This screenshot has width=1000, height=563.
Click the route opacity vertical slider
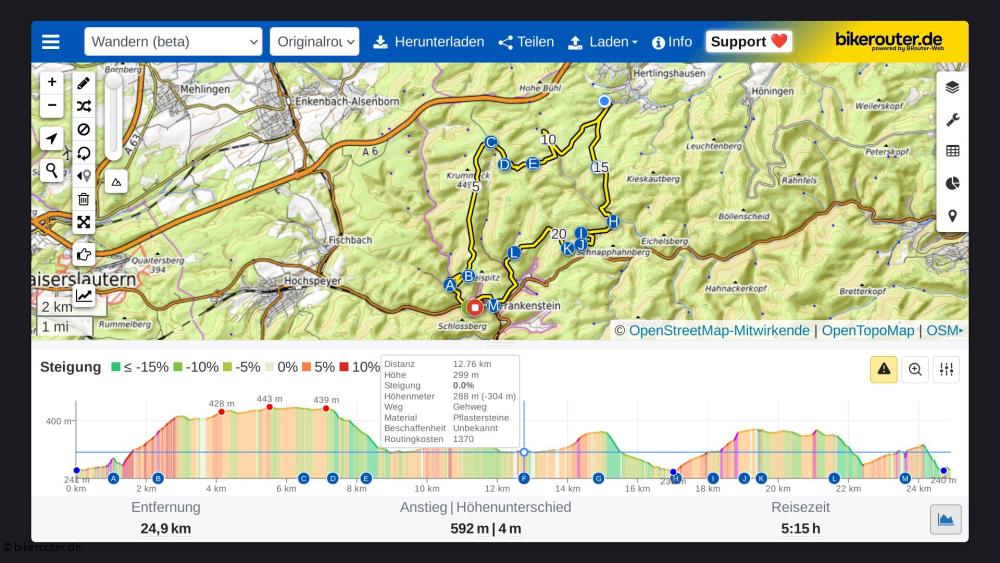tap(113, 115)
